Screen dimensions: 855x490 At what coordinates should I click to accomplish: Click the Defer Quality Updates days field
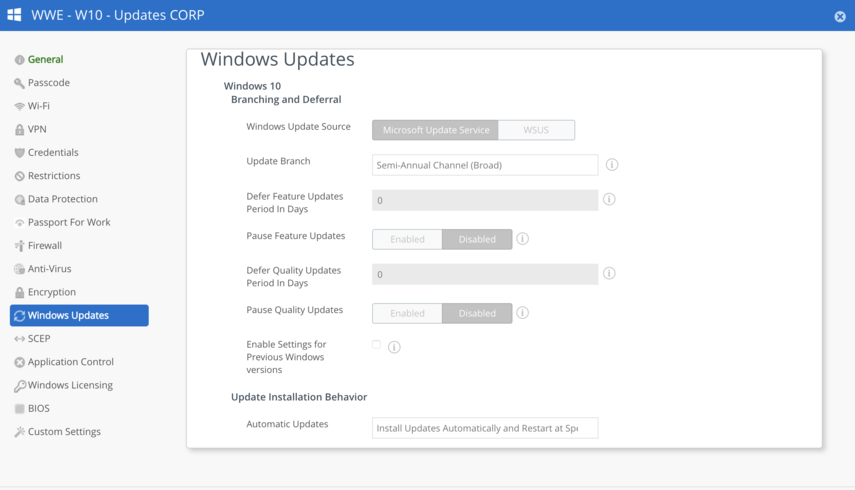tap(485, 274)
